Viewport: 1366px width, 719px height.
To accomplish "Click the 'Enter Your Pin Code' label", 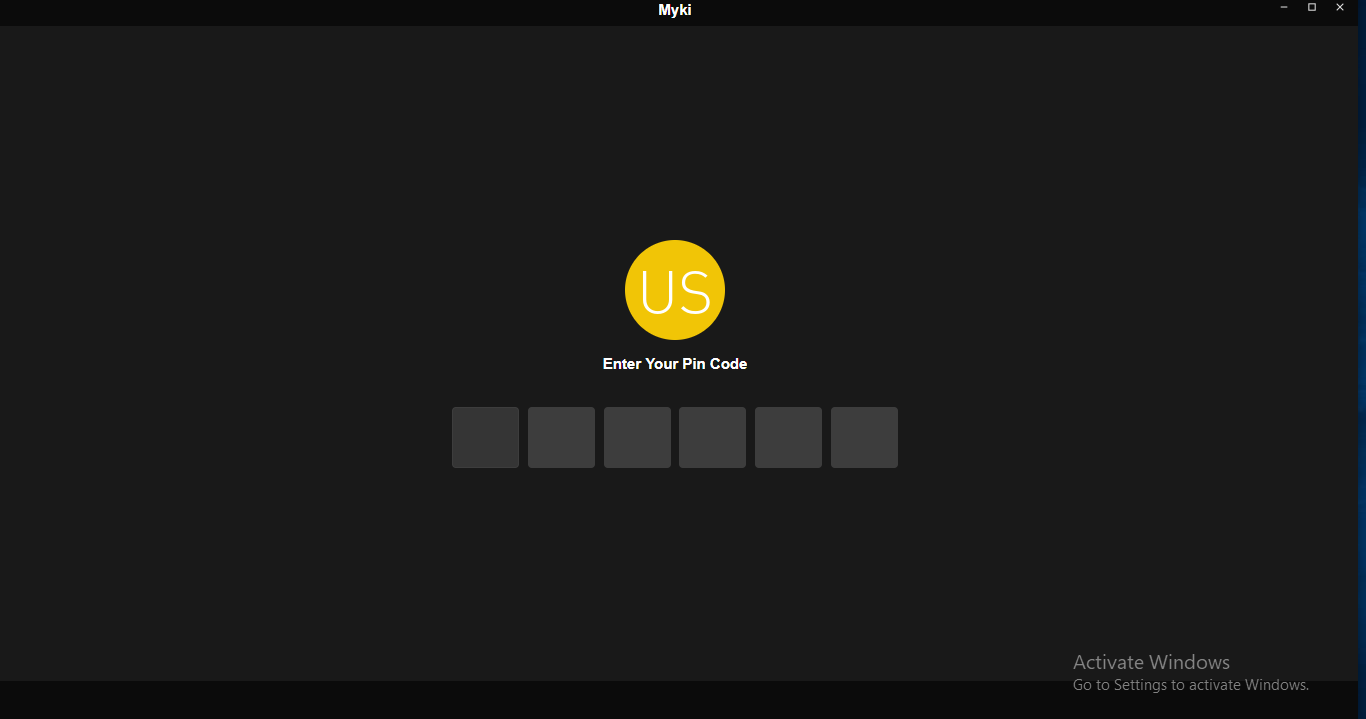I will click(x=675, y=364).
